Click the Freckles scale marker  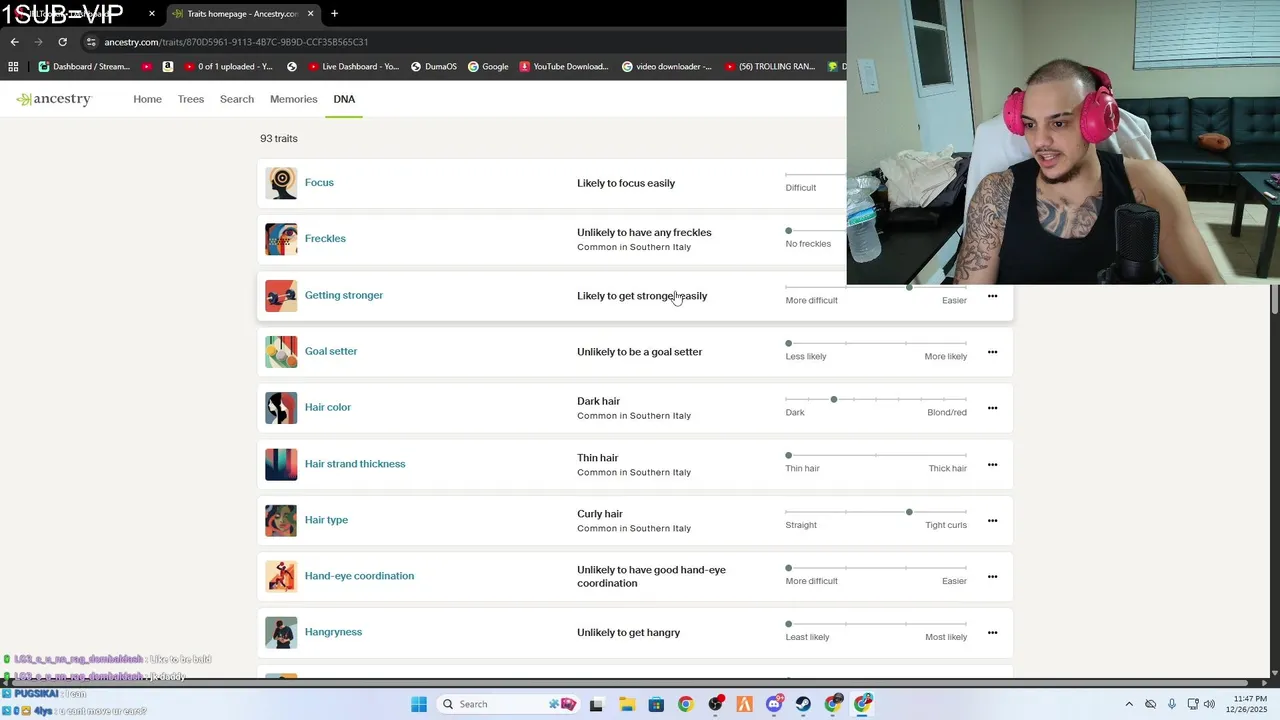click(x=788, y=231)
